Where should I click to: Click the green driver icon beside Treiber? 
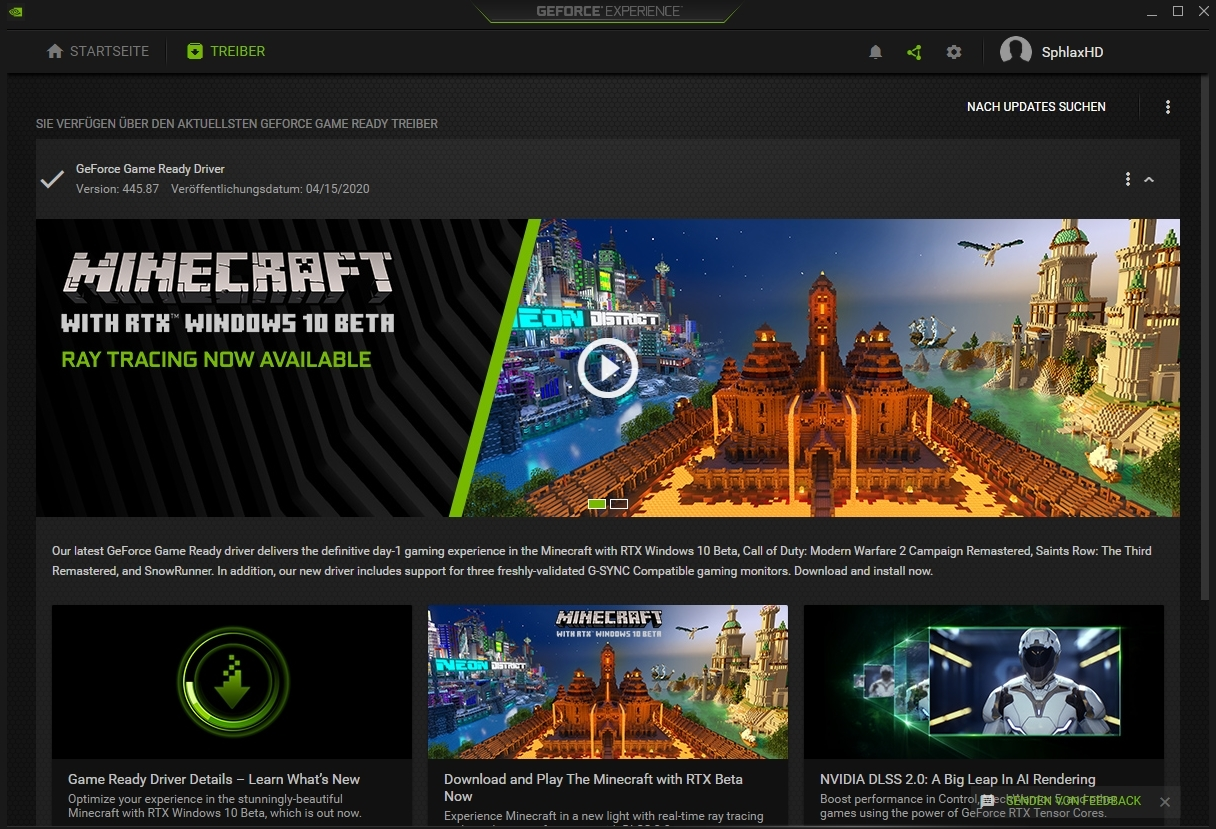[x=195, y=51]
